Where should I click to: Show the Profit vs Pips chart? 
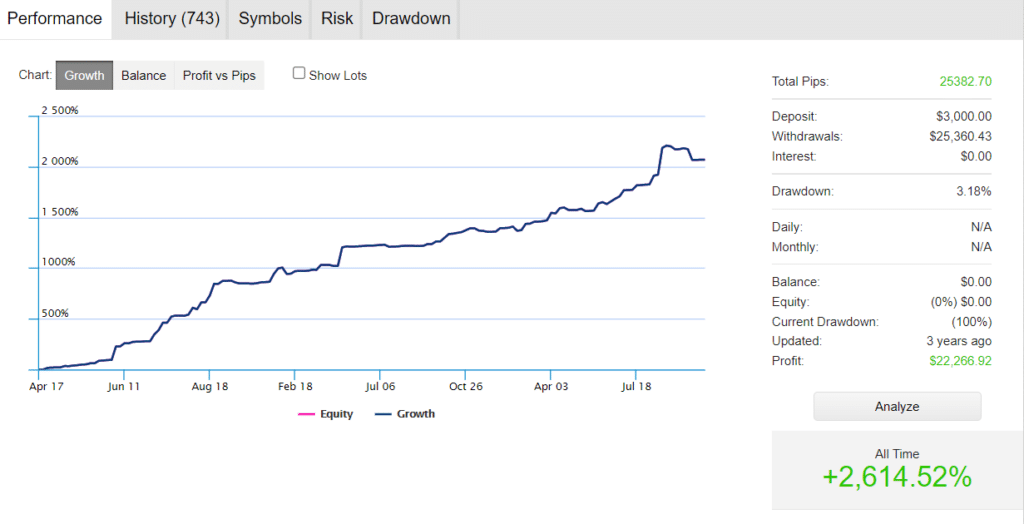click(219, 75)
